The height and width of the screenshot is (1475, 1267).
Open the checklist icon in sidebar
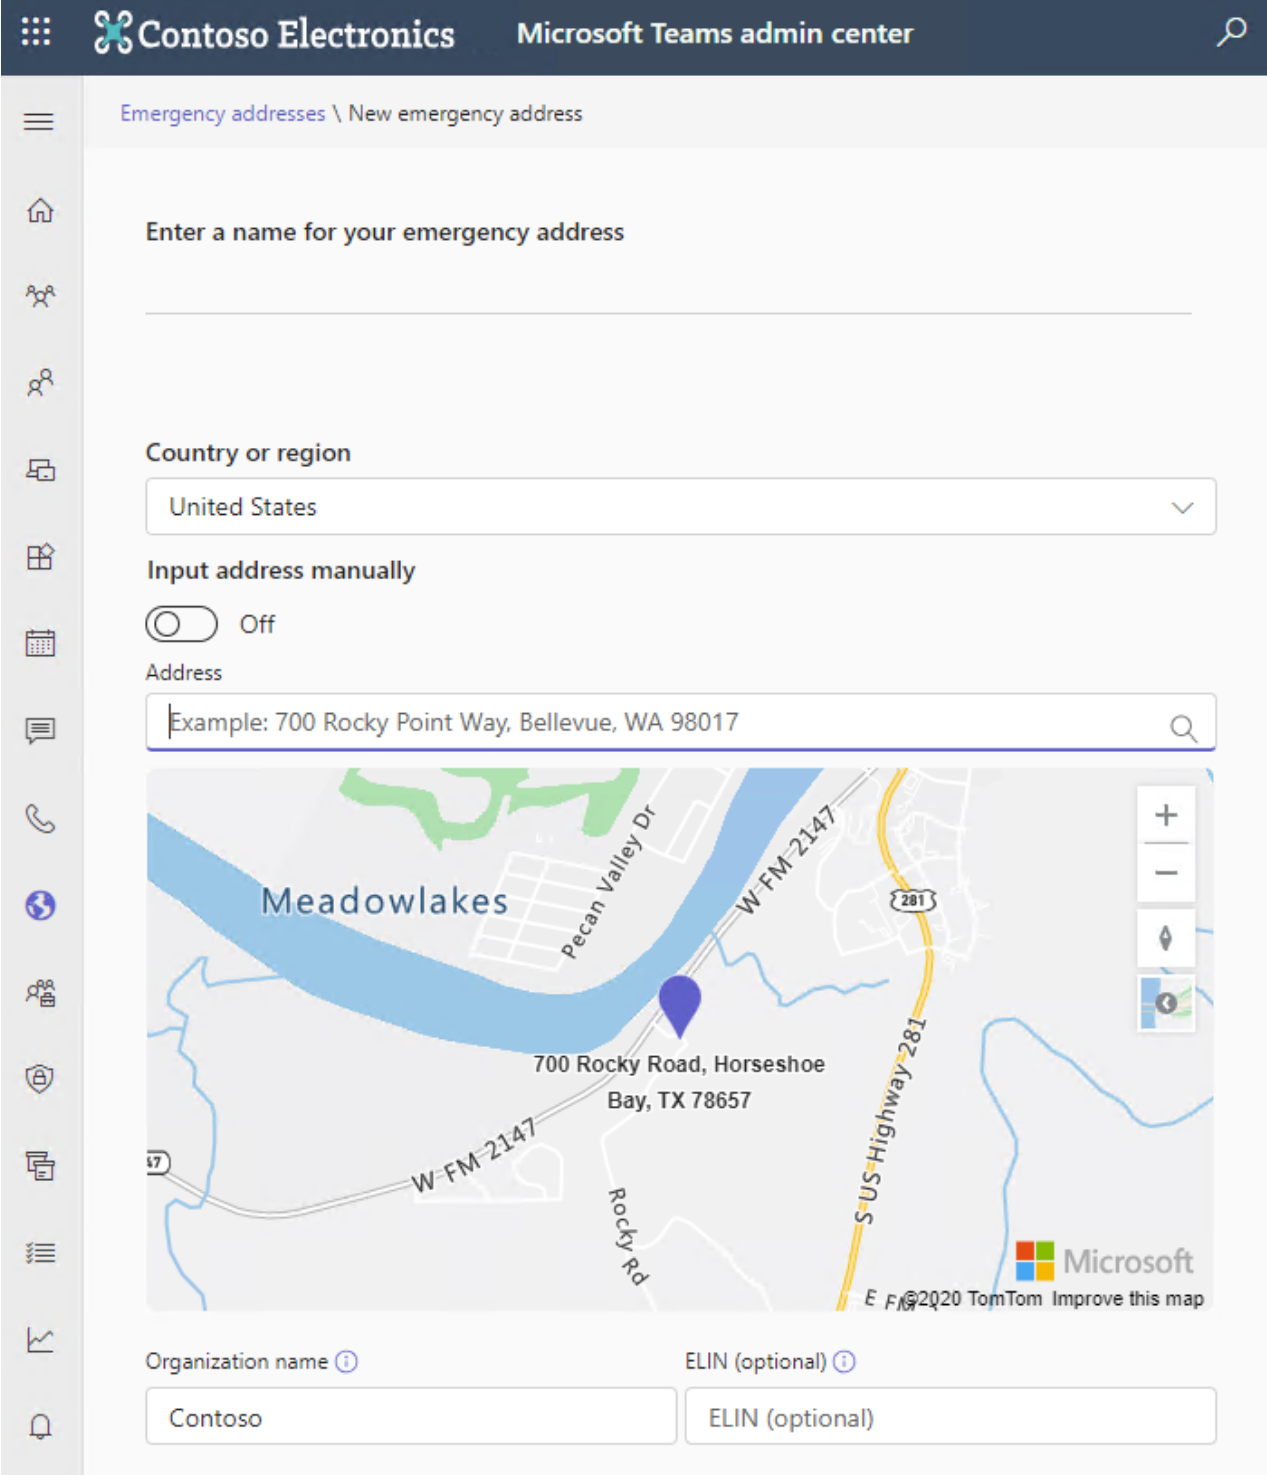point(40,1253)
